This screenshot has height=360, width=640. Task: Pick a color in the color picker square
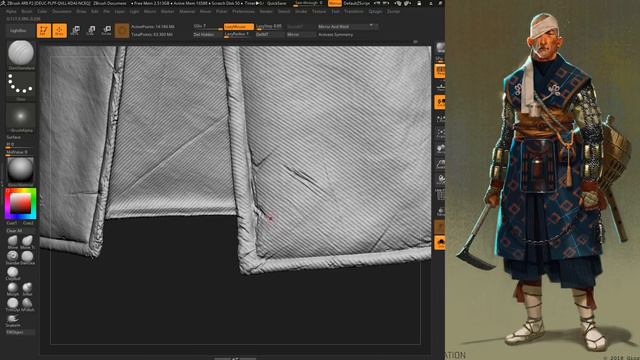point(20,203)
